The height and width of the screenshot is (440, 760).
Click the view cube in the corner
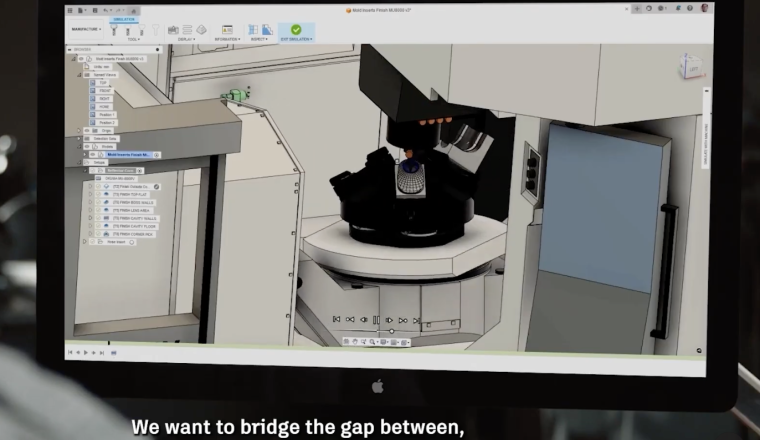click(692, 66)
